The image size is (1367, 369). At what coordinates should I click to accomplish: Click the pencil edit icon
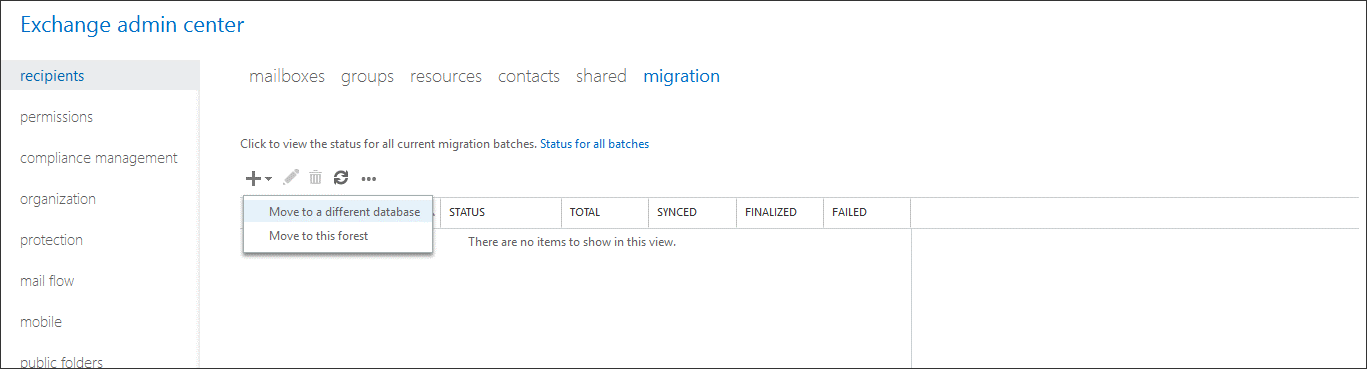[291, 177]
